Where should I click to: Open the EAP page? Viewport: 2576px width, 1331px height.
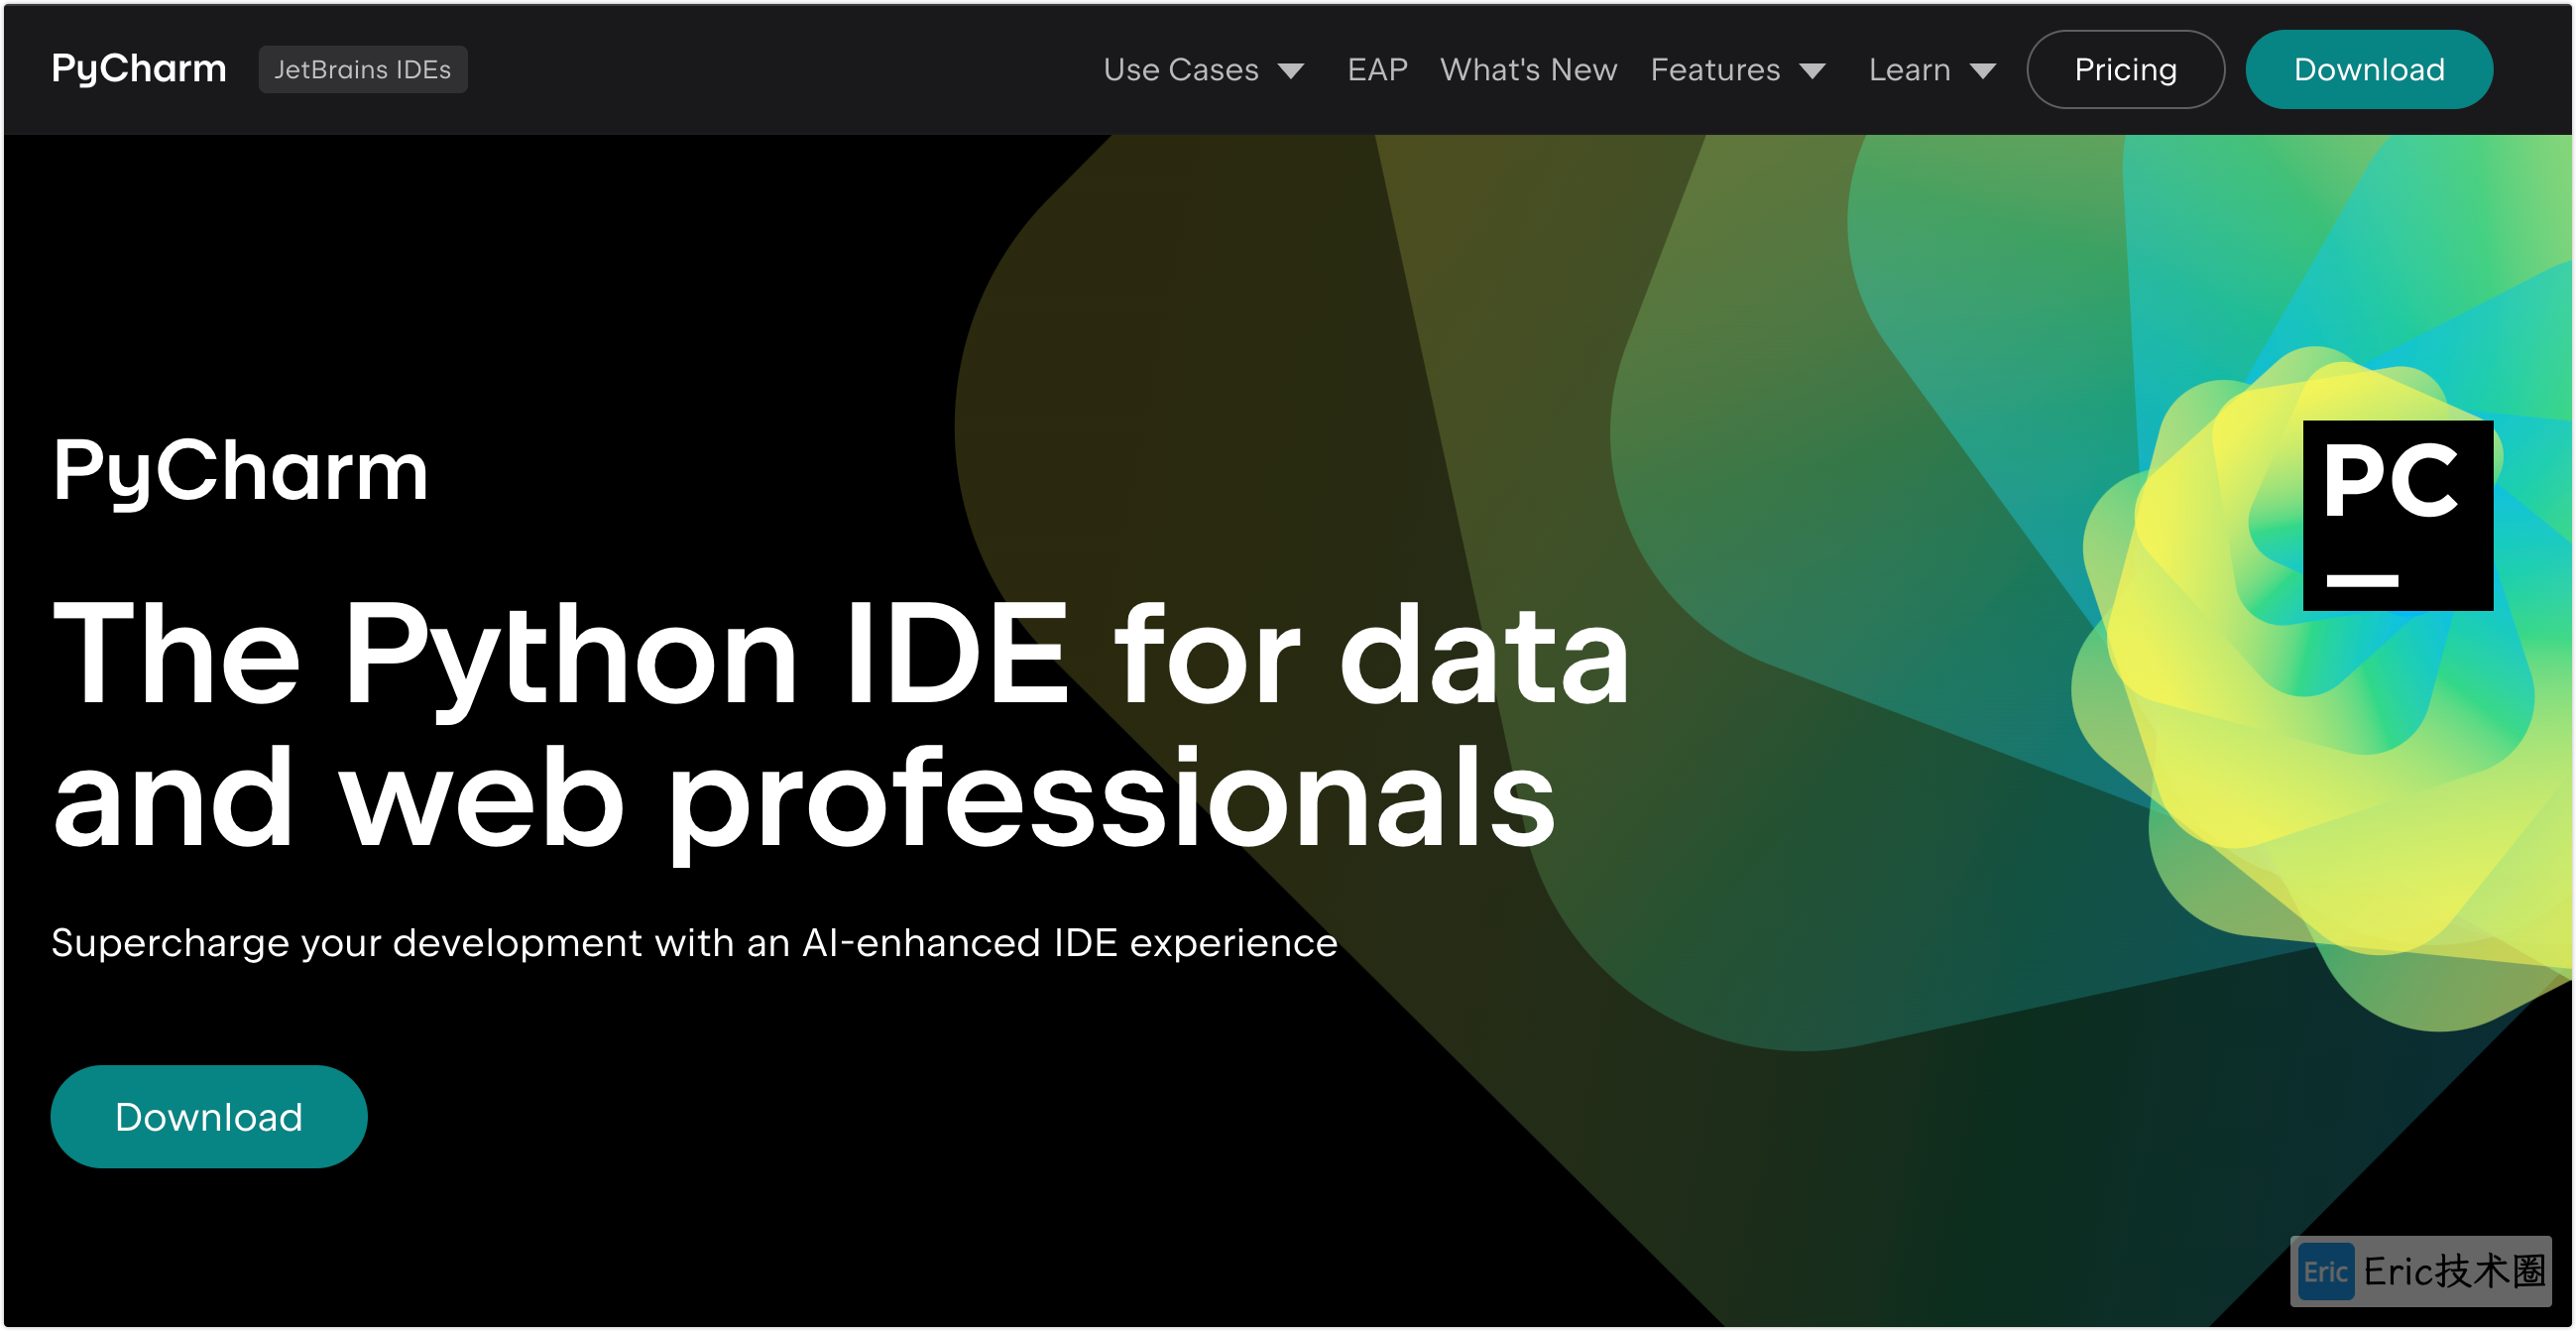tap(1377, 69)
